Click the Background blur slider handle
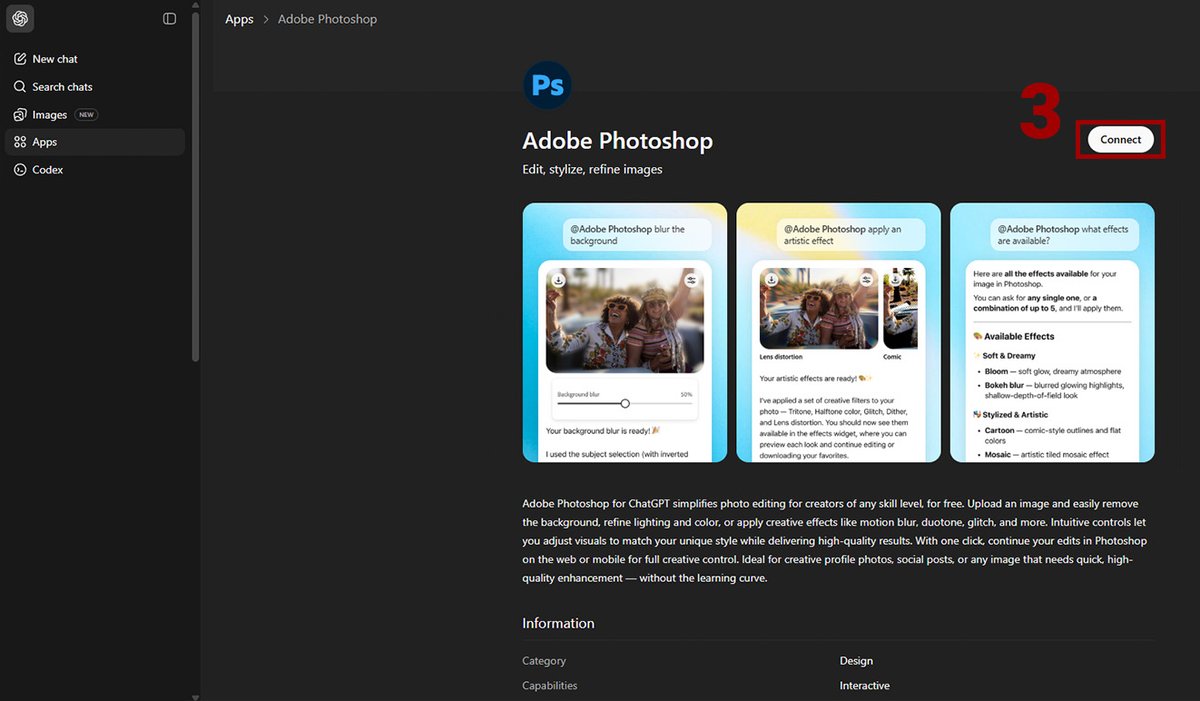1200x701 pixels. pos(625,403)
